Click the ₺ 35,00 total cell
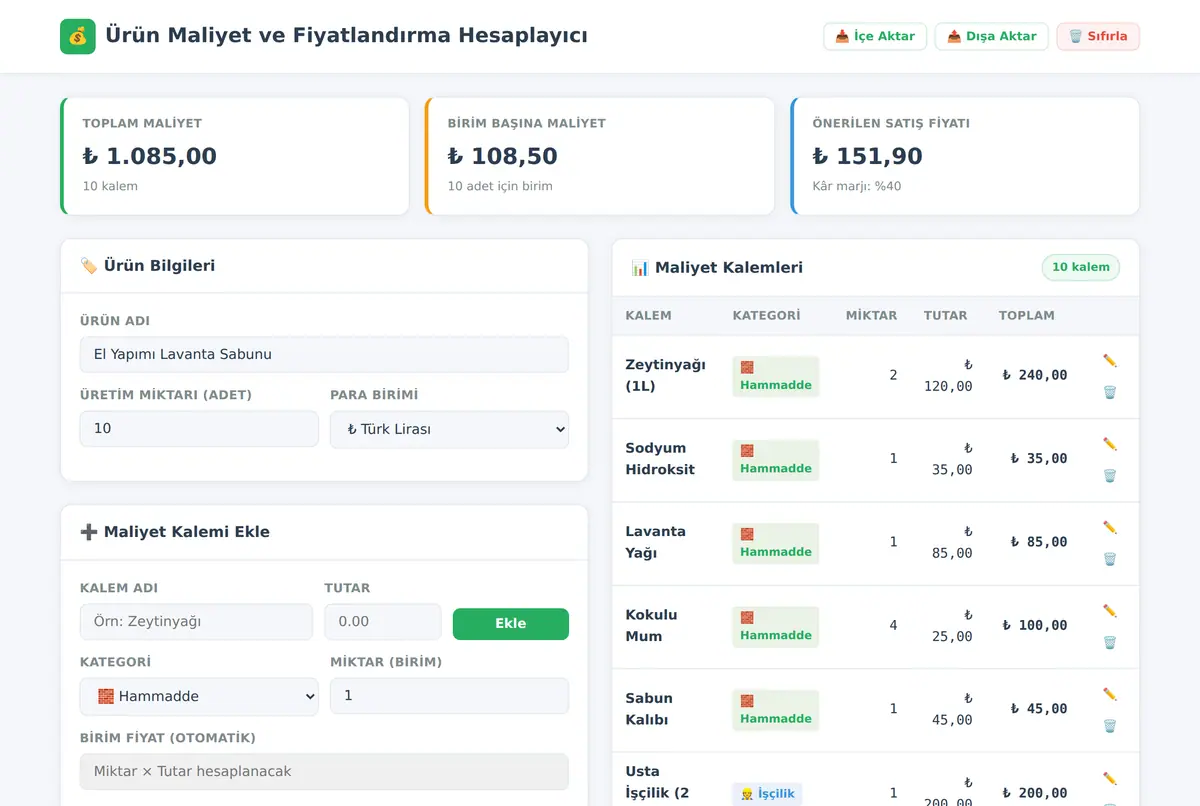This screenshot has height=806, width=1200. tap(1039, 458)
